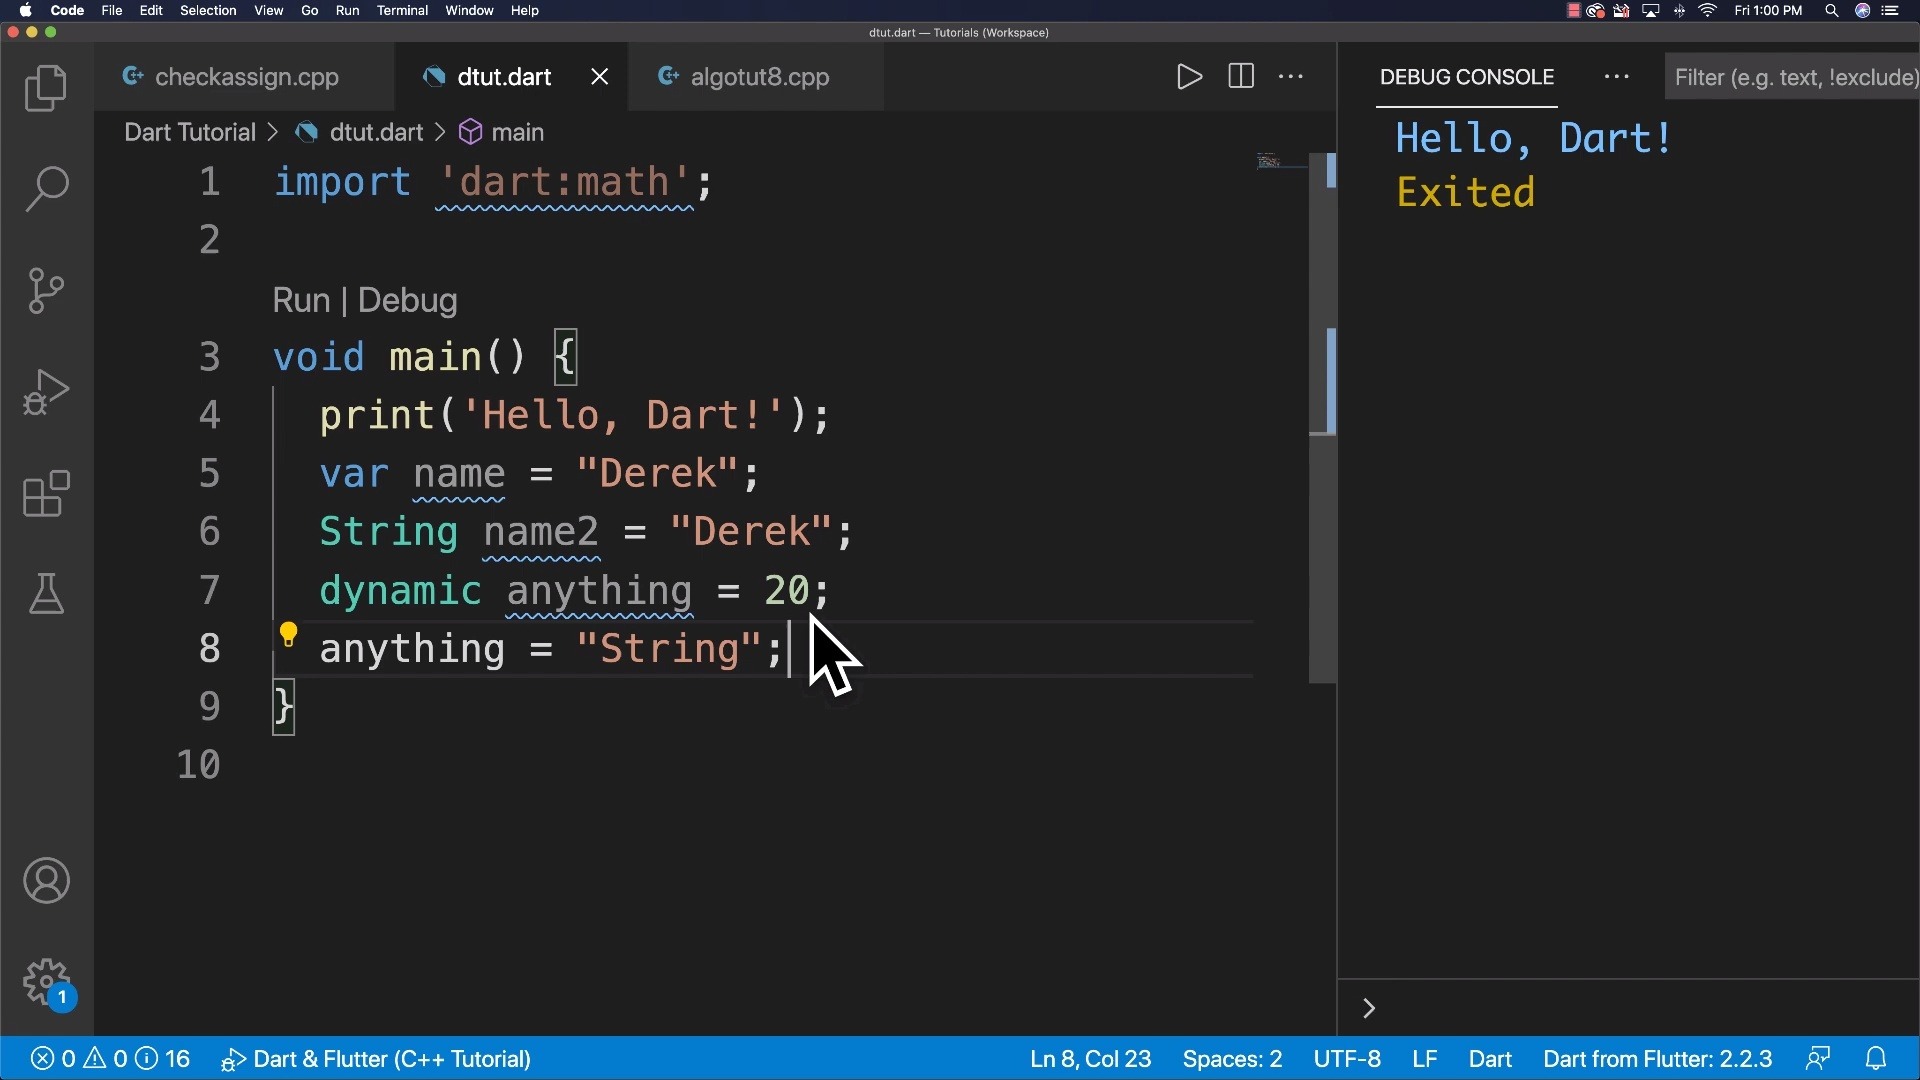The width and height of the screenshot is (1920, 1080).
Task: Click the name2 variable on line 6
Action: tap(541, 532)
